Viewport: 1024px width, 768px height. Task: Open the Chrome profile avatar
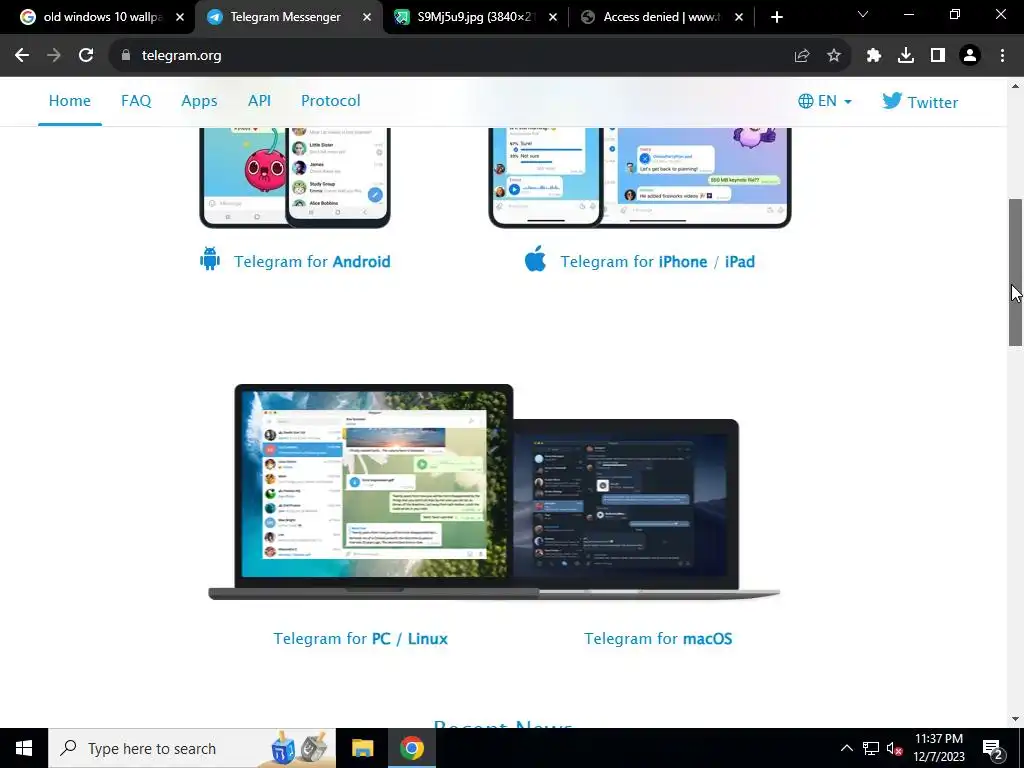point(970,56)
